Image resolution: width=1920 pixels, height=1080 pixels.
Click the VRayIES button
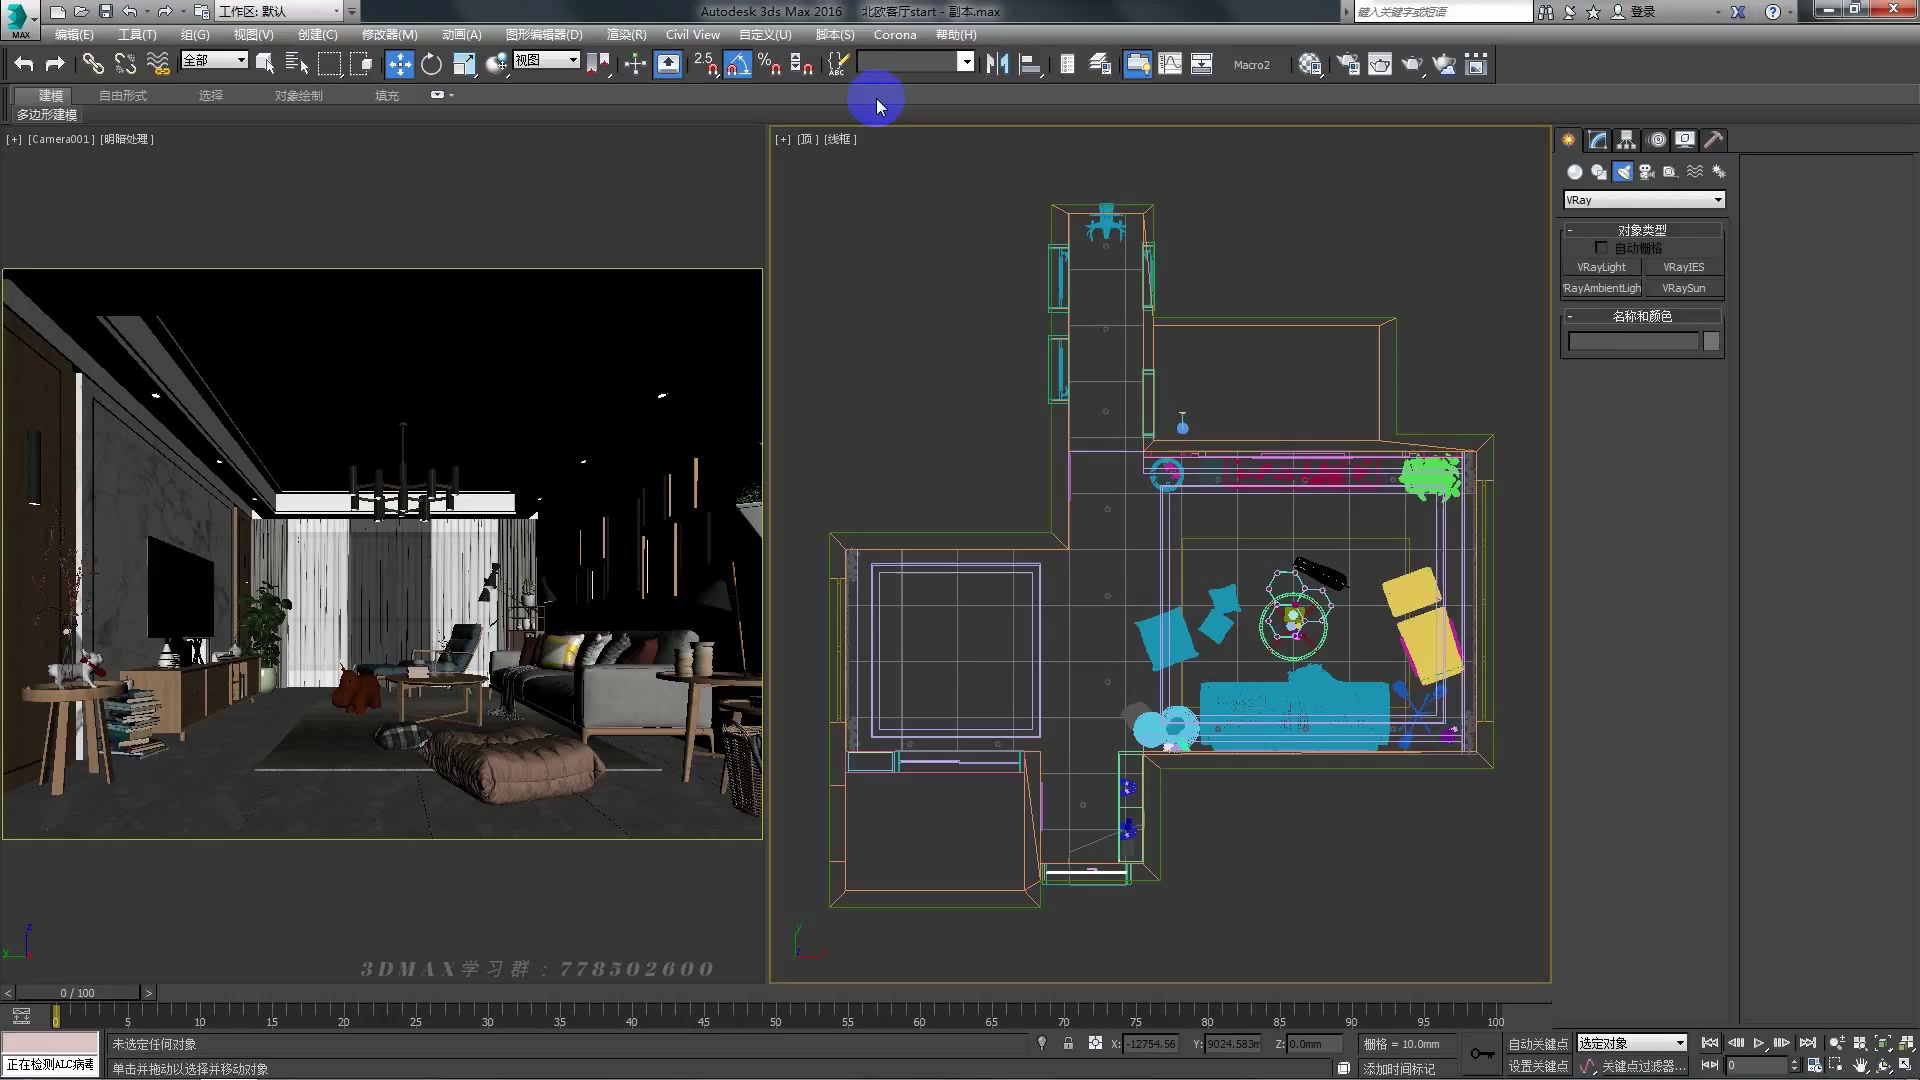coord(1683,267)
